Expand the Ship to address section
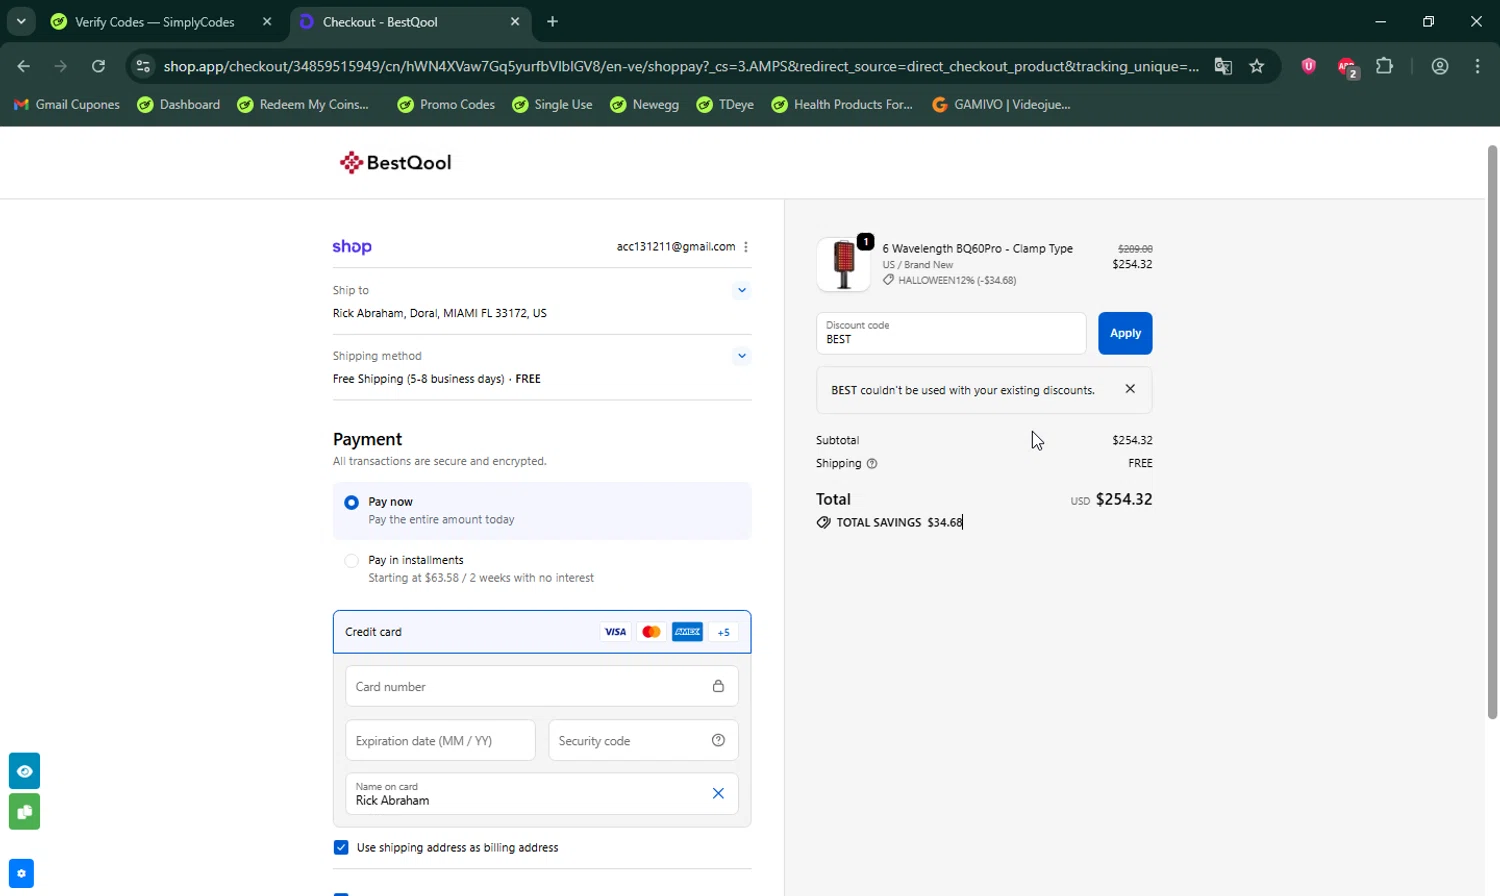1500x896 pixels. coord(741,290)
